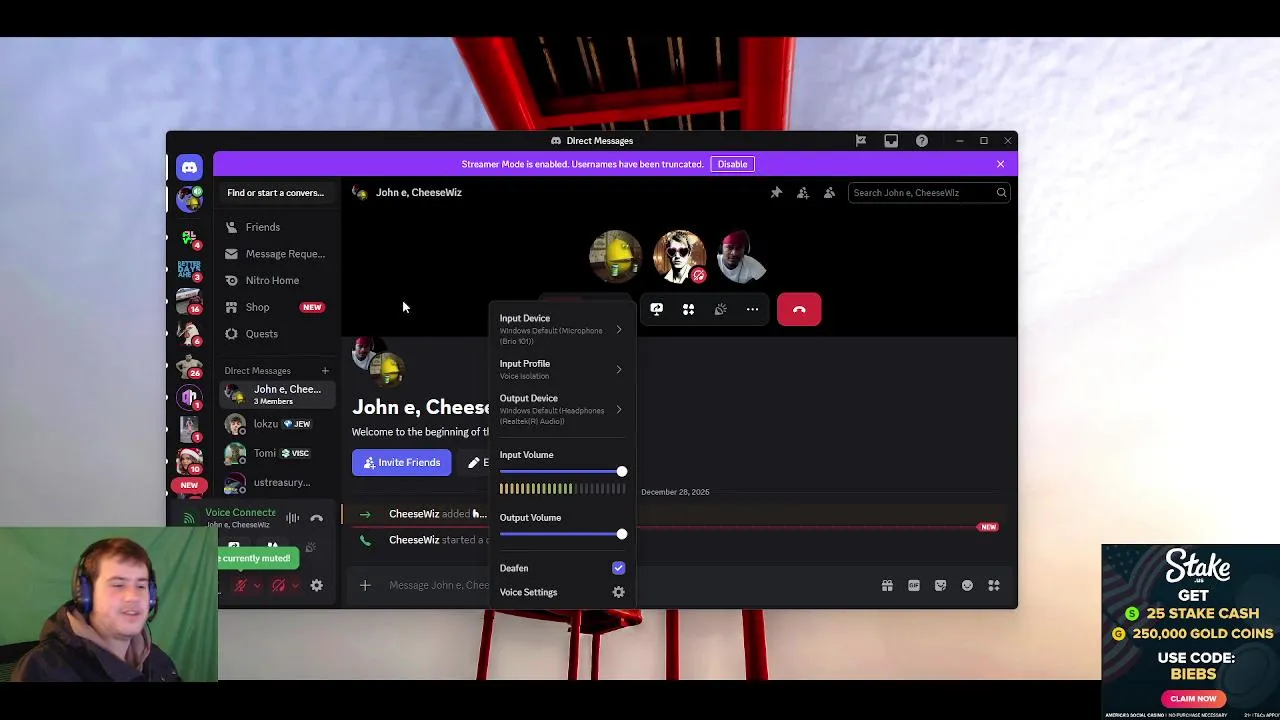Go to Nitro Home
Screen dimensions: 1280x720
277,281
